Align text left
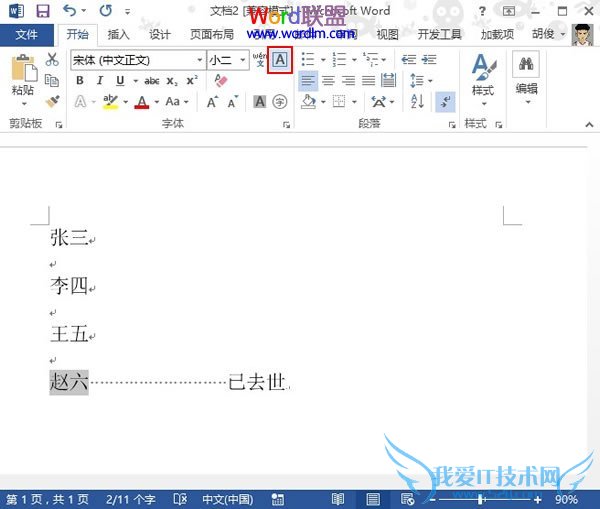Screen dimensions: 600x509 (308, 81)
